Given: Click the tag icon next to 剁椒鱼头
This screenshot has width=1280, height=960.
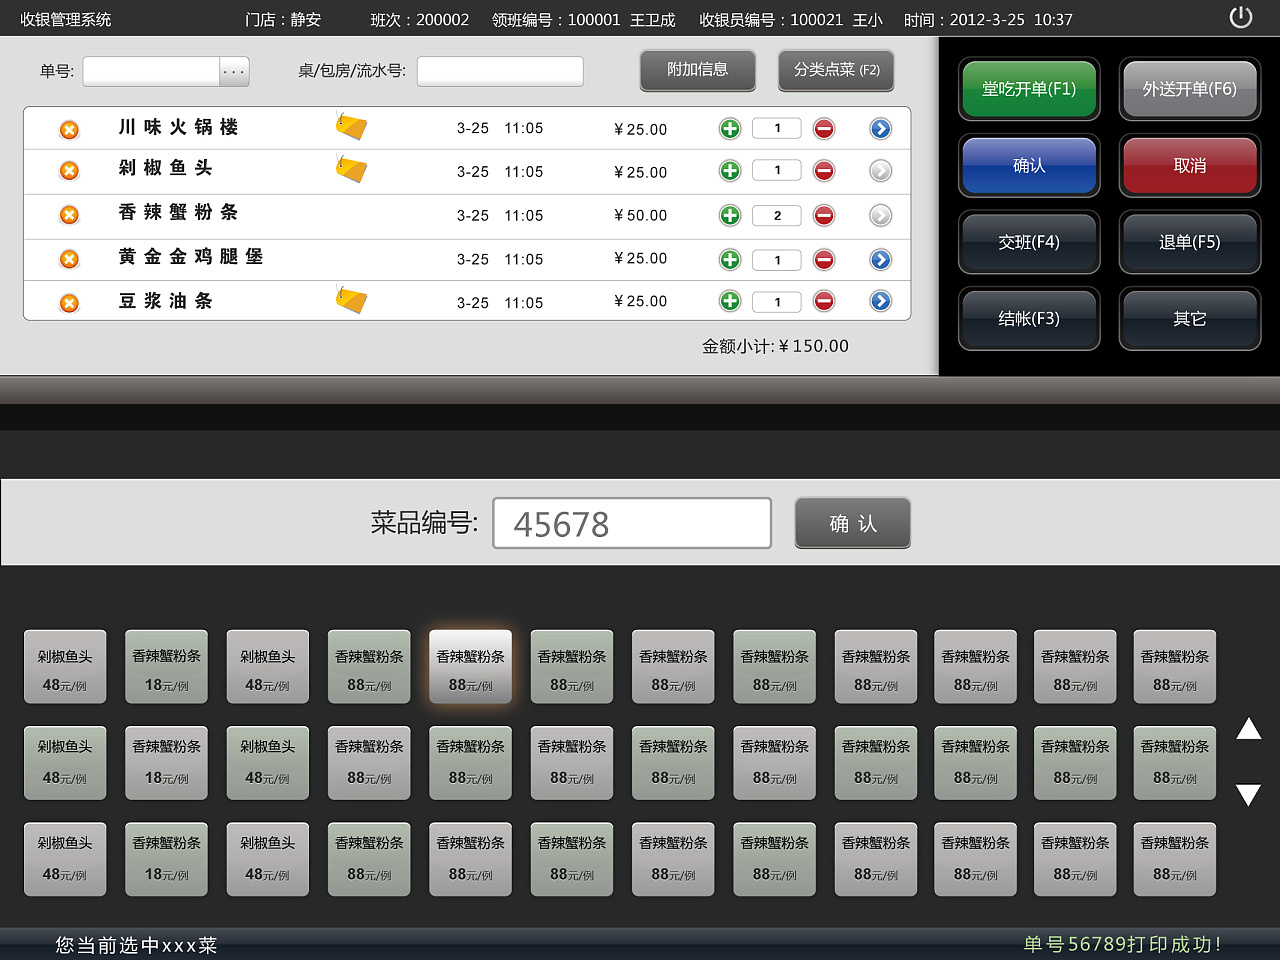Looking at the screenshot, I should 351,169.
